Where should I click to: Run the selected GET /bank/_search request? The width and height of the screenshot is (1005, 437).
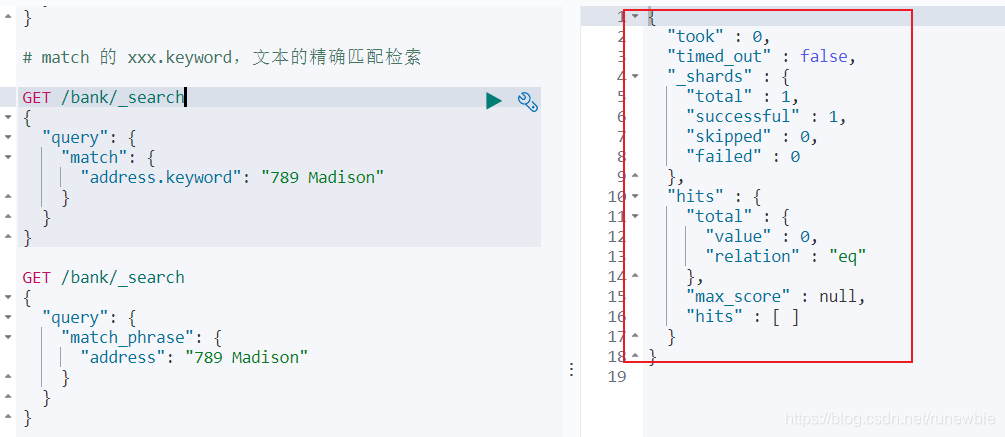pyautogui.click(x=493, y=101)
